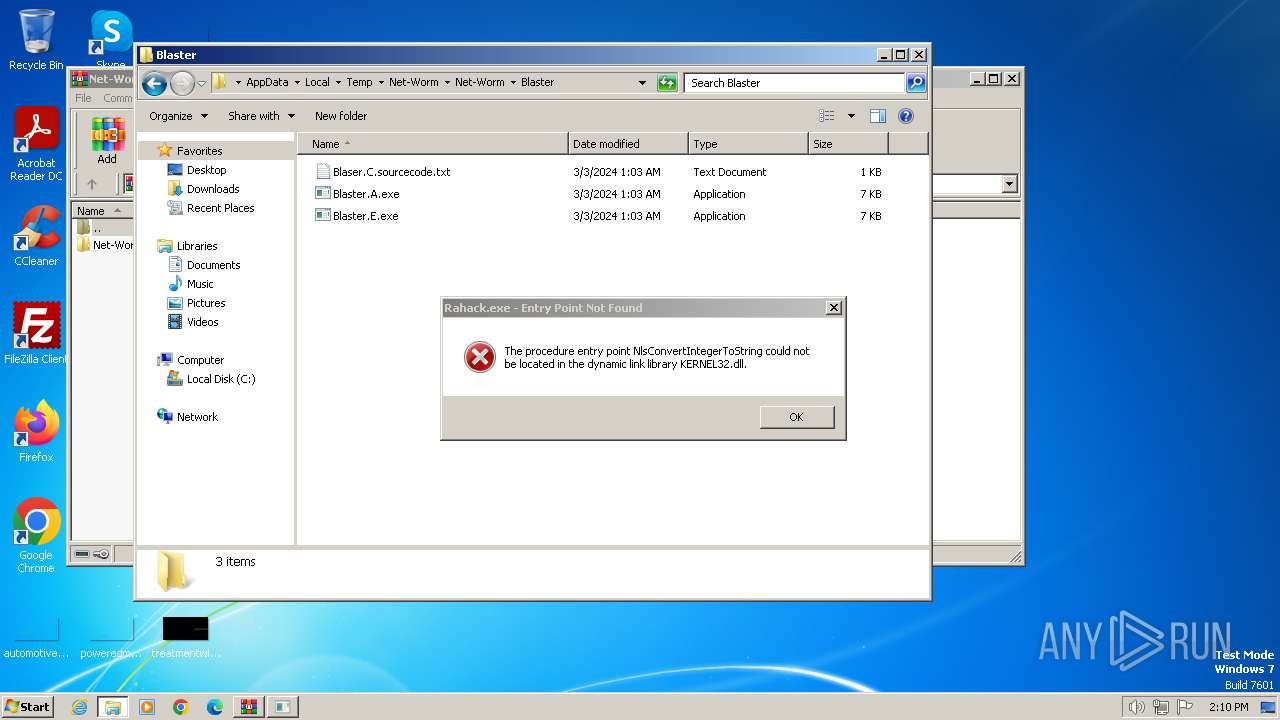The image size is (1280, 720).
Task: Click the Temp breadcrumb segment
Action: click(359, 83)
